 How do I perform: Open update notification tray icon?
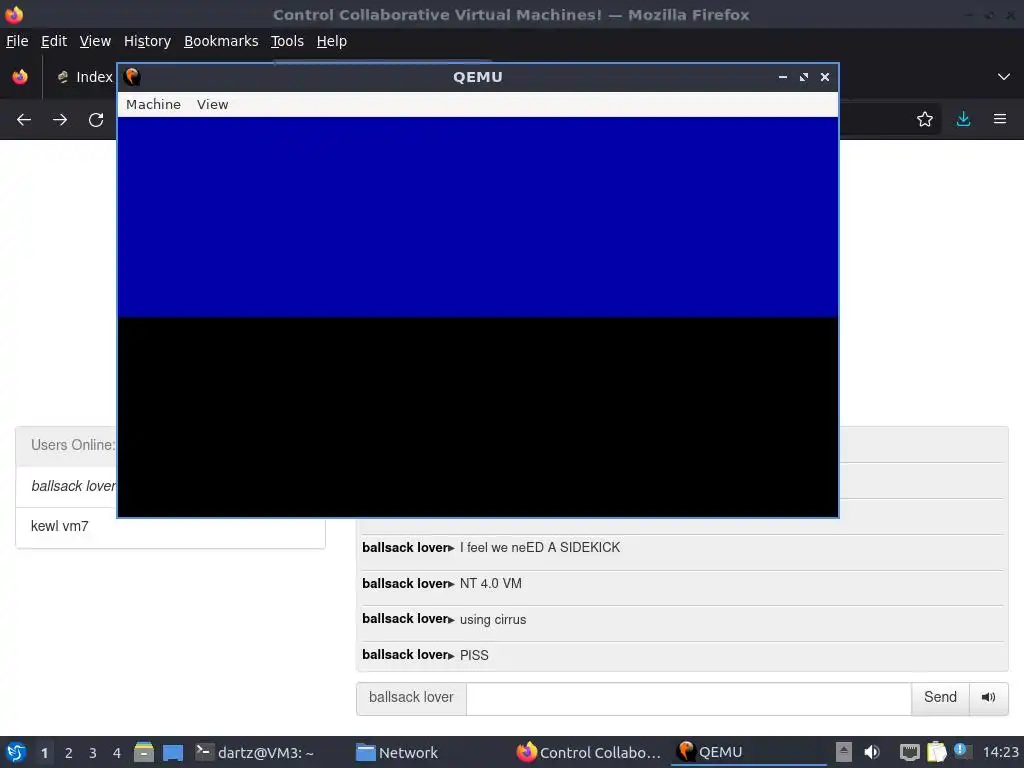click(961, 751)
